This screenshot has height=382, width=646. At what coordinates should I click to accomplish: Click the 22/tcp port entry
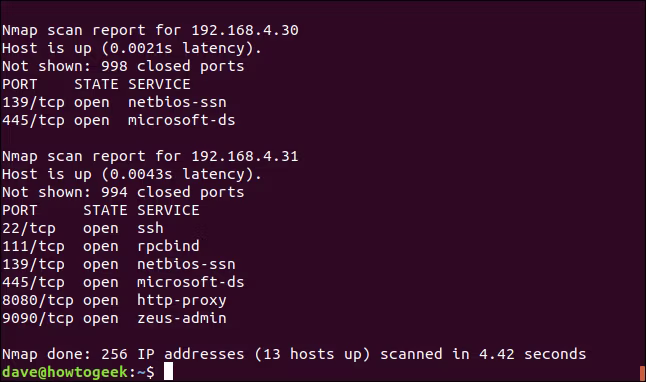(x=28, y=229)
